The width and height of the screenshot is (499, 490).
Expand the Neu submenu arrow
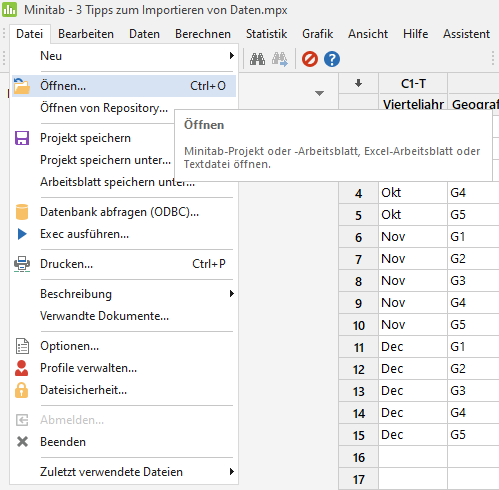point(232,56)
